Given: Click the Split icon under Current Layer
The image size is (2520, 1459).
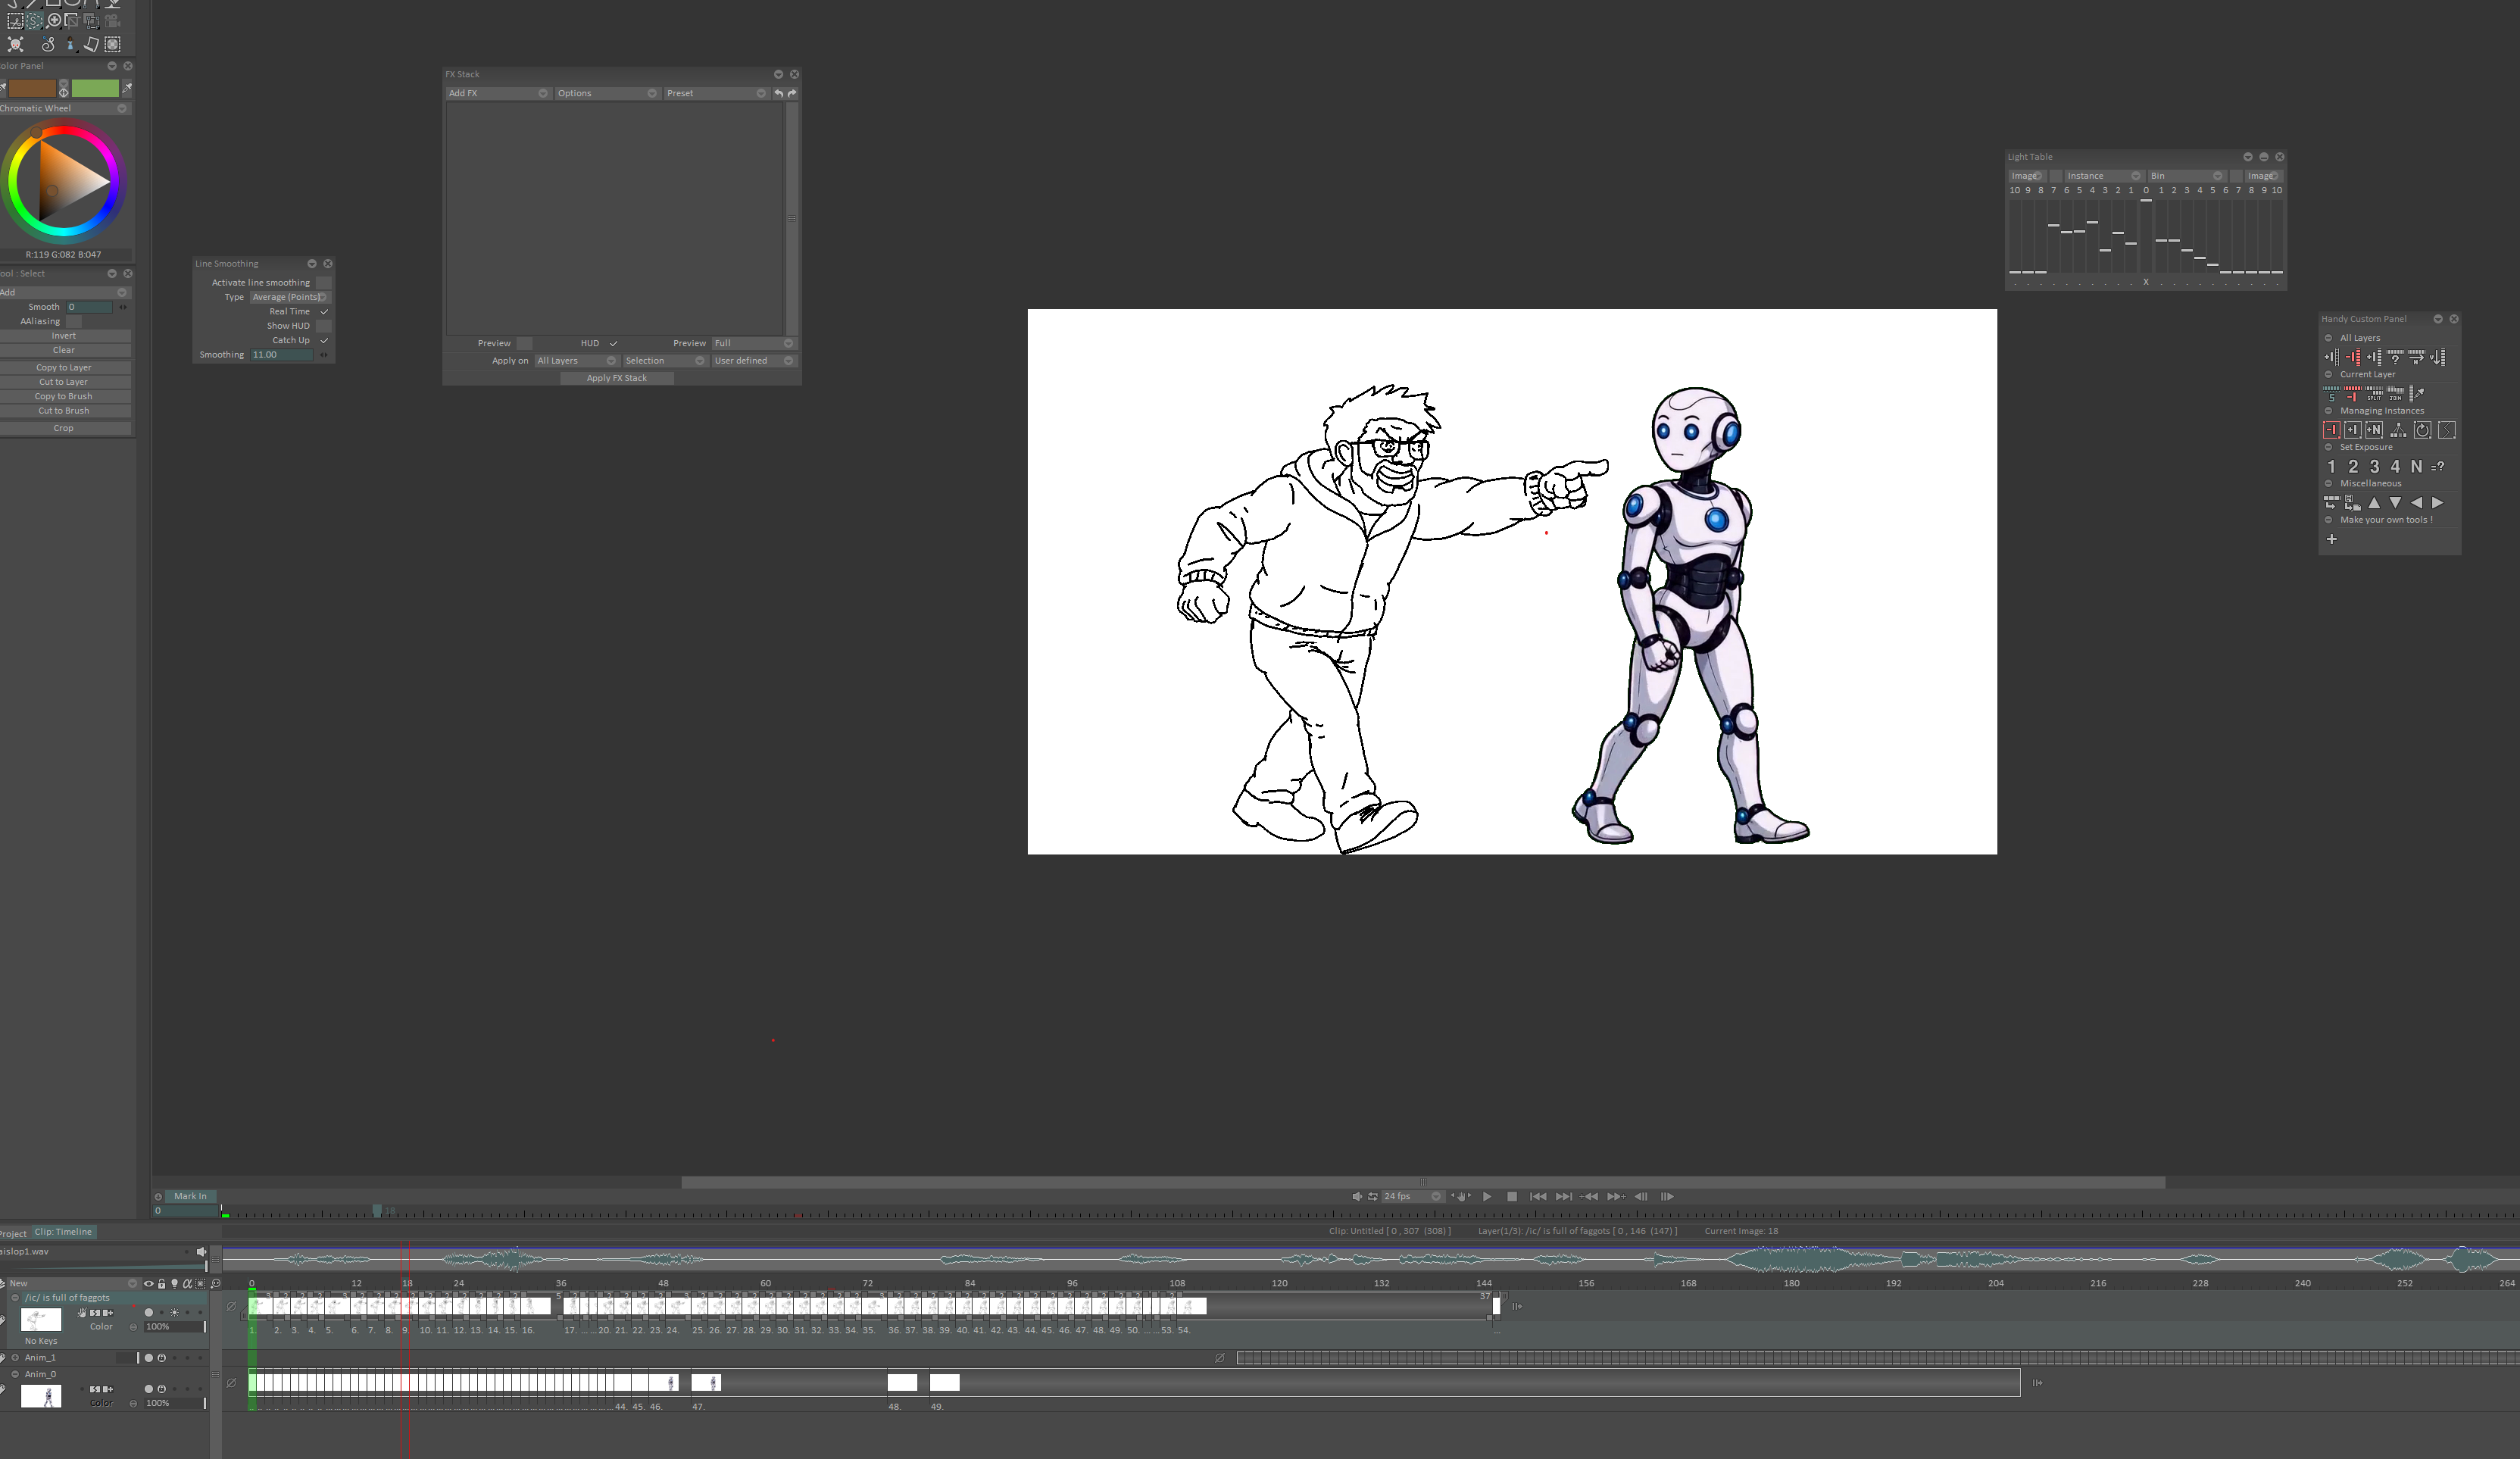Looking at the screenshot, I should 2374,393.
